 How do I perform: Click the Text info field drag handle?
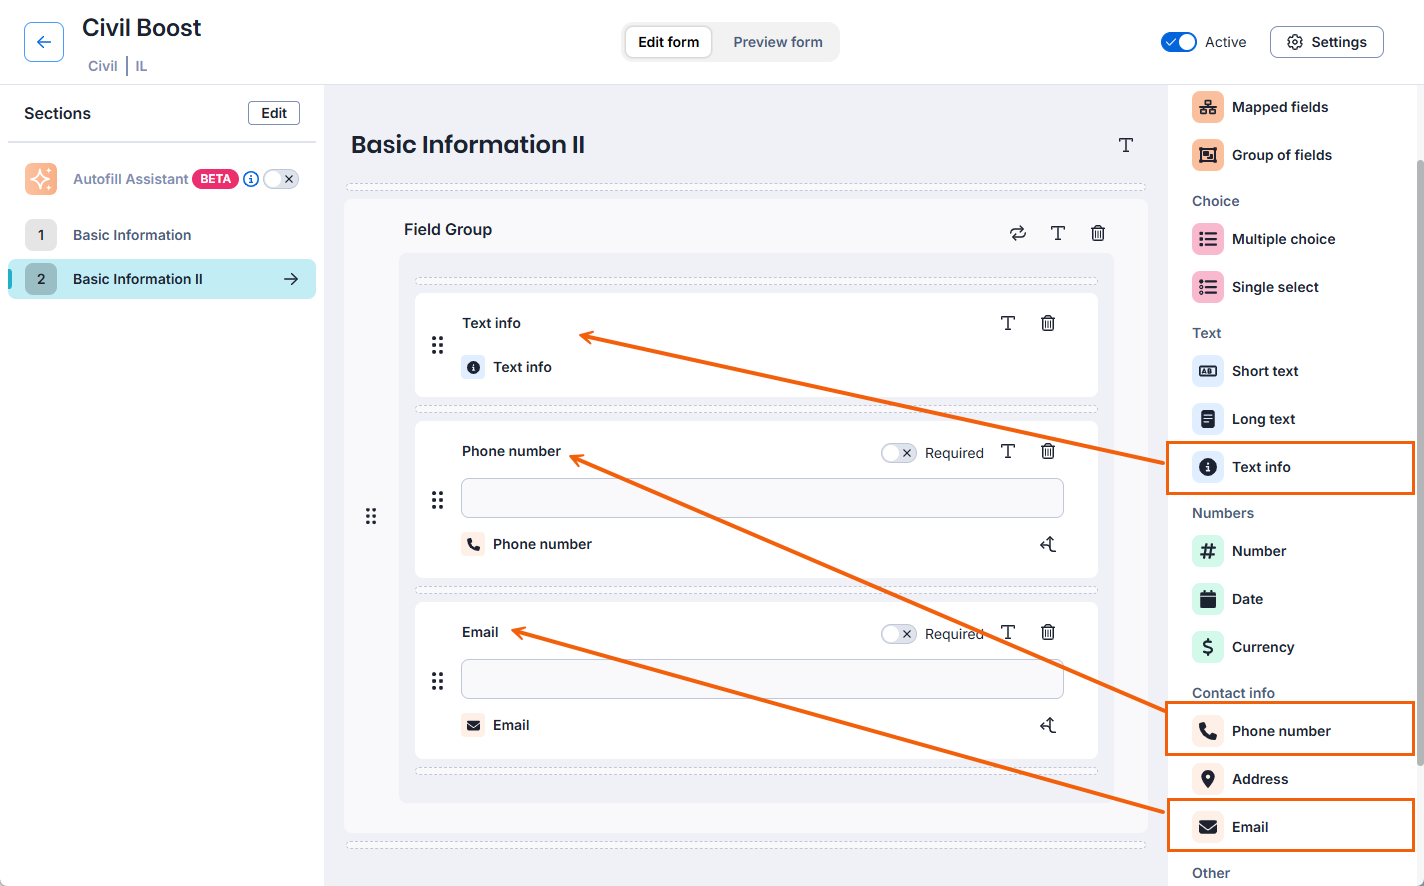click(437, 345)
